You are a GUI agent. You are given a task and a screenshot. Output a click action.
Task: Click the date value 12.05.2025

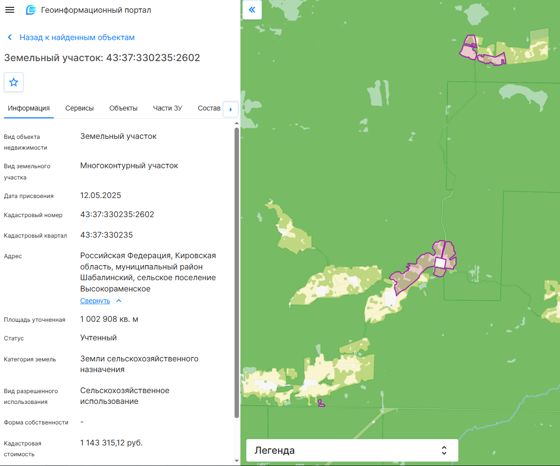[x=101, y=195]
